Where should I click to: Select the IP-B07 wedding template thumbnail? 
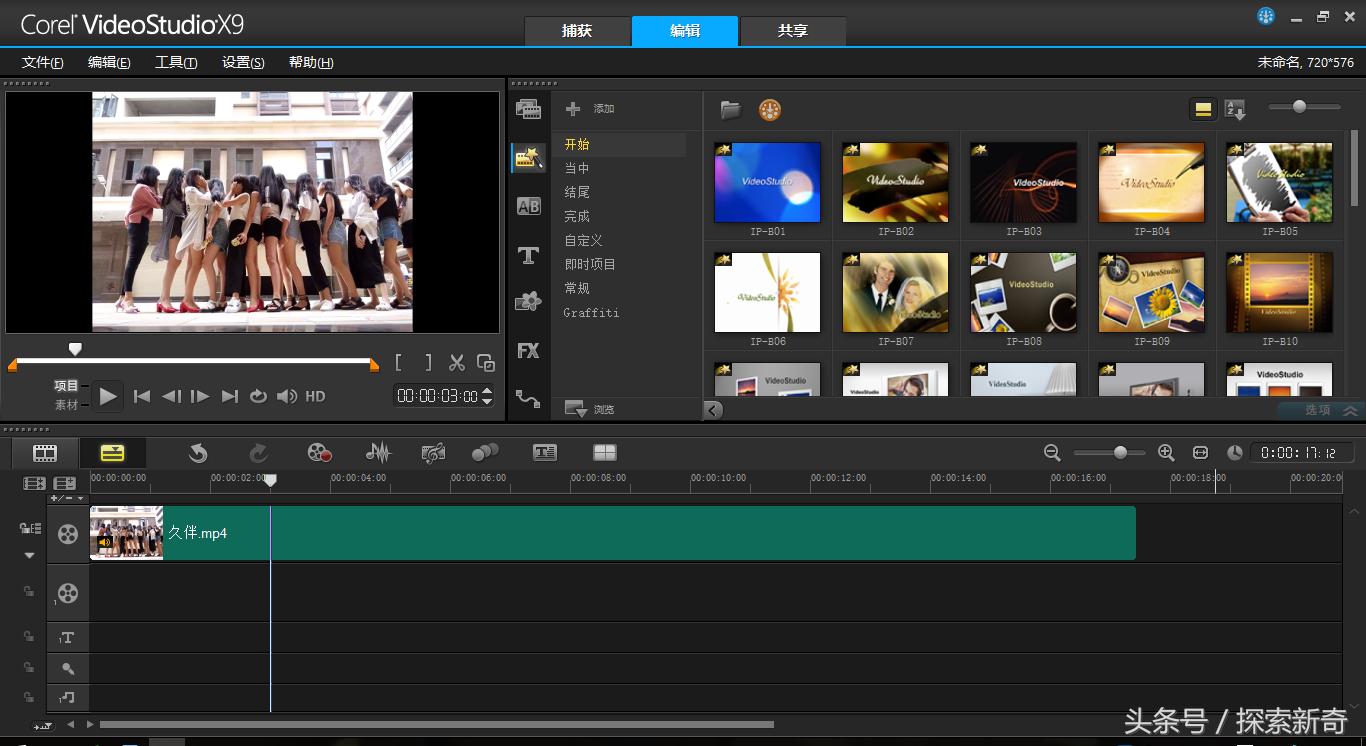click(x=895, y=292)
